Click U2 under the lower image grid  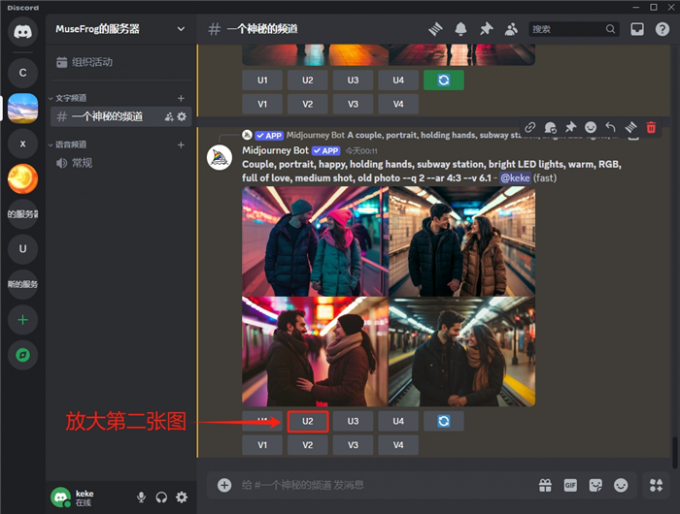tap(307, 421)
